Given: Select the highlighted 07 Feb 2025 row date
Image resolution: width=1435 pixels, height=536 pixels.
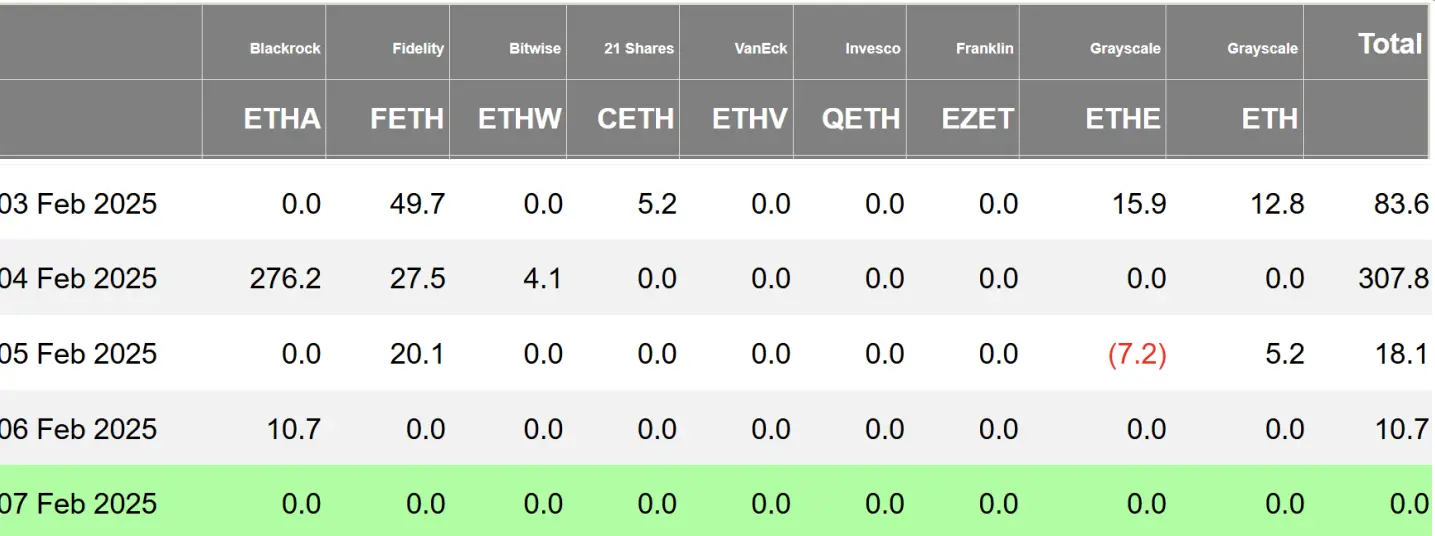Looking at the screenshot, I should coord(79,503).
